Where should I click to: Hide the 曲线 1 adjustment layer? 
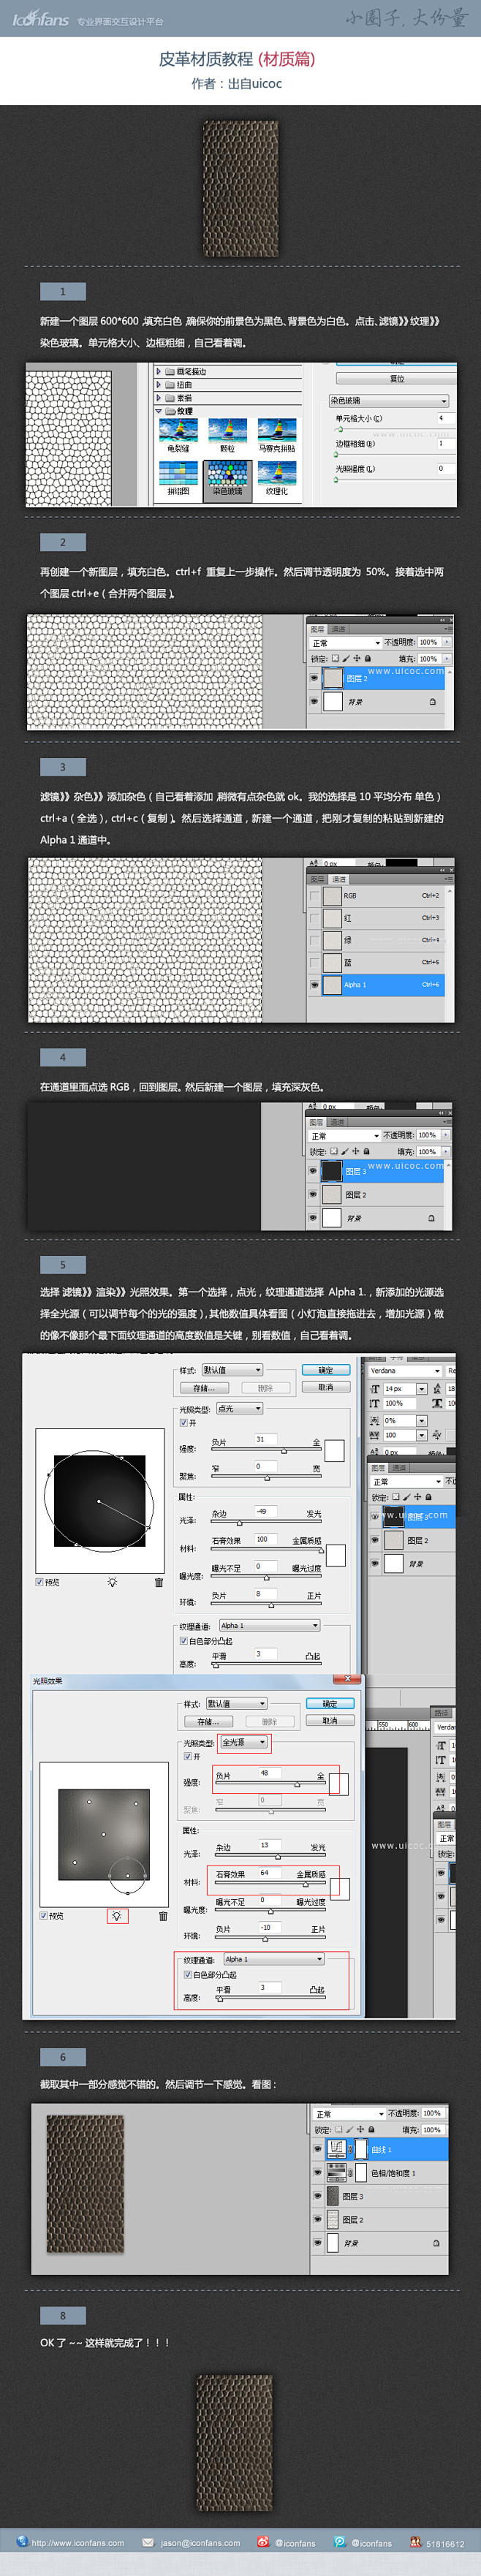(x=317, y=2149)
